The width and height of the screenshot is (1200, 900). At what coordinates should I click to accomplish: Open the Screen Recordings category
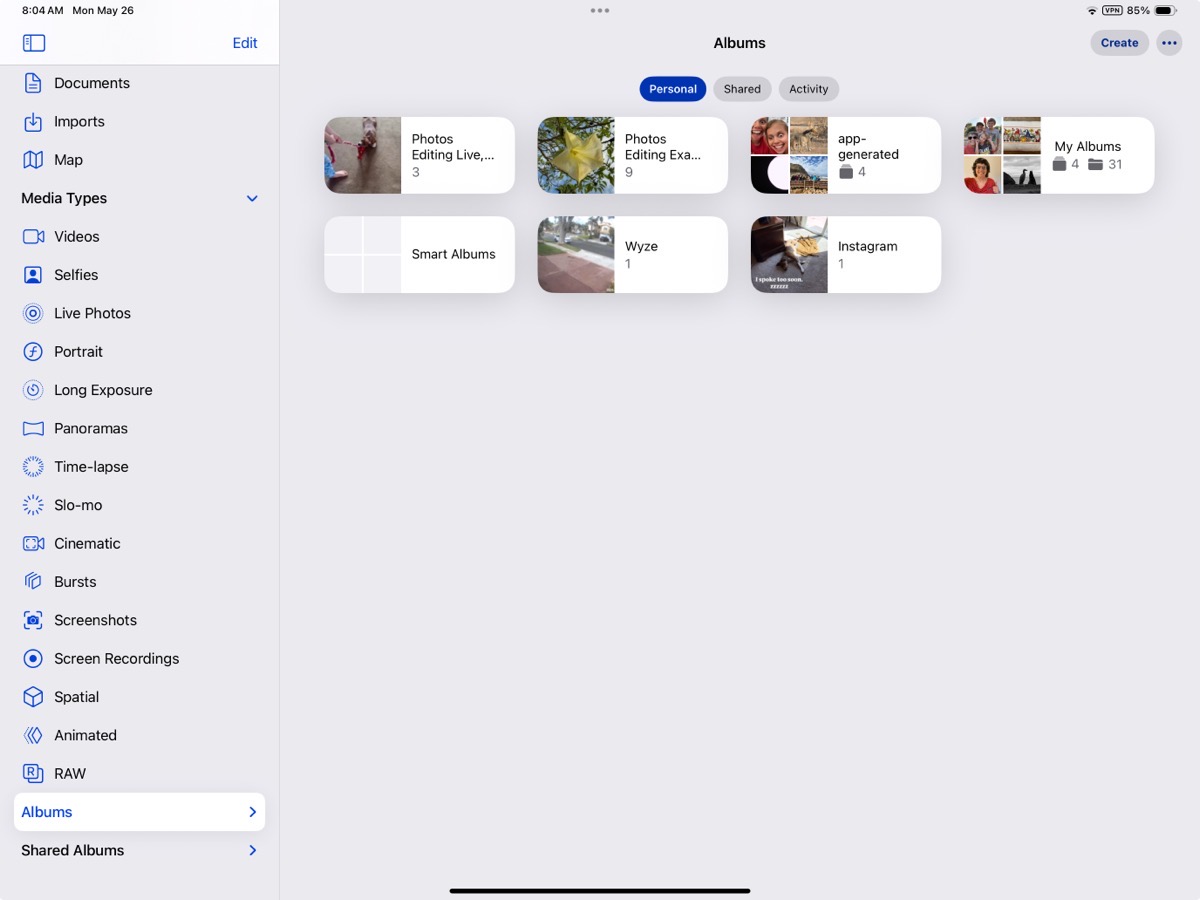(x=115, y=658)
